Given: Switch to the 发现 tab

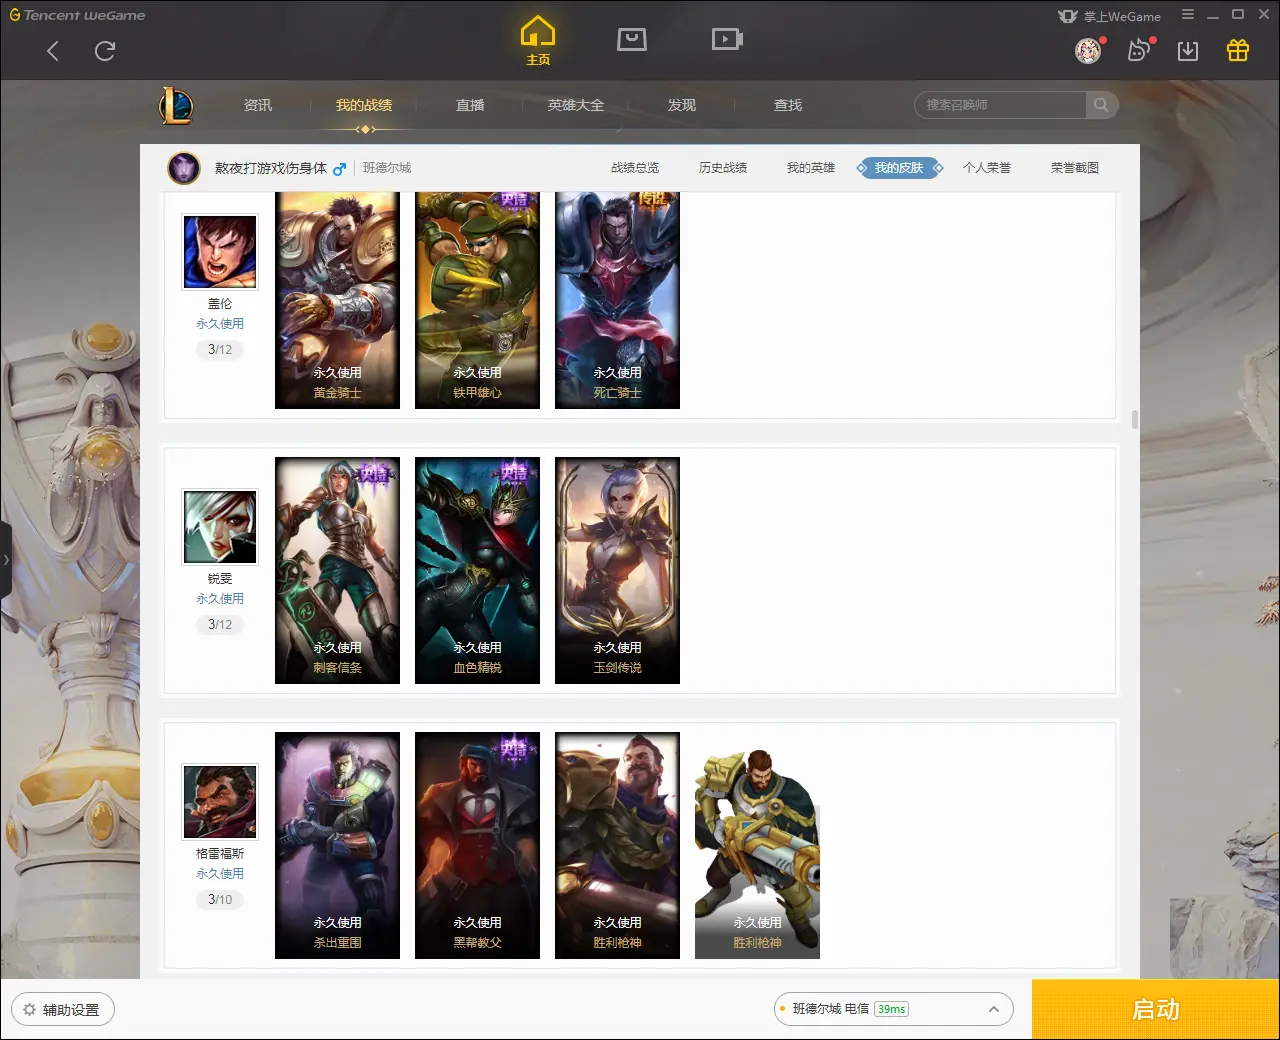Looking at the screenshot, I should coord(682,105).
